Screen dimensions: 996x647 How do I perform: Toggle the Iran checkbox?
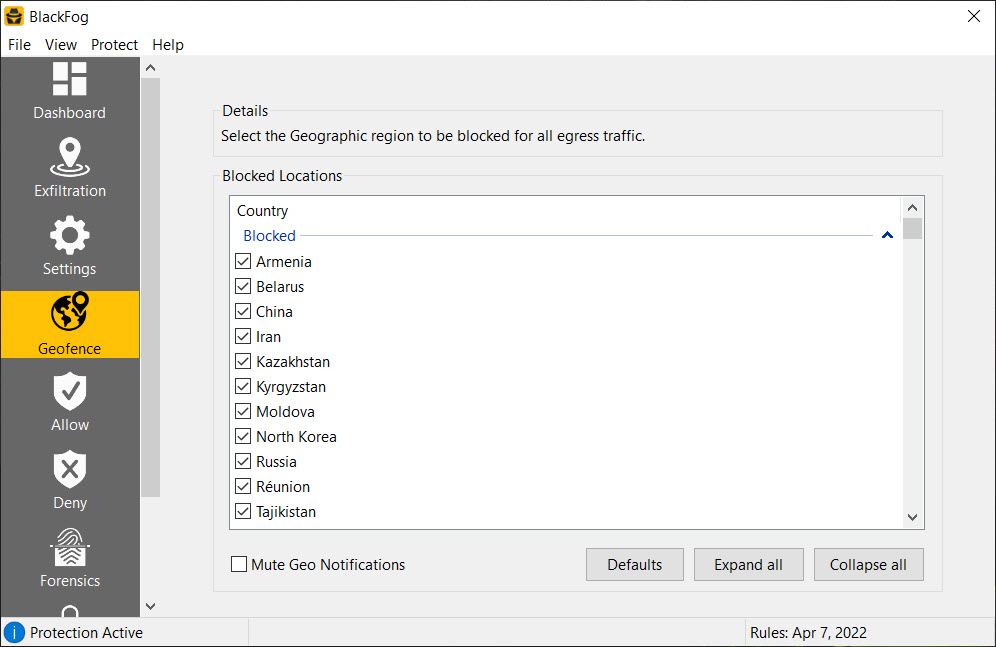243,337
